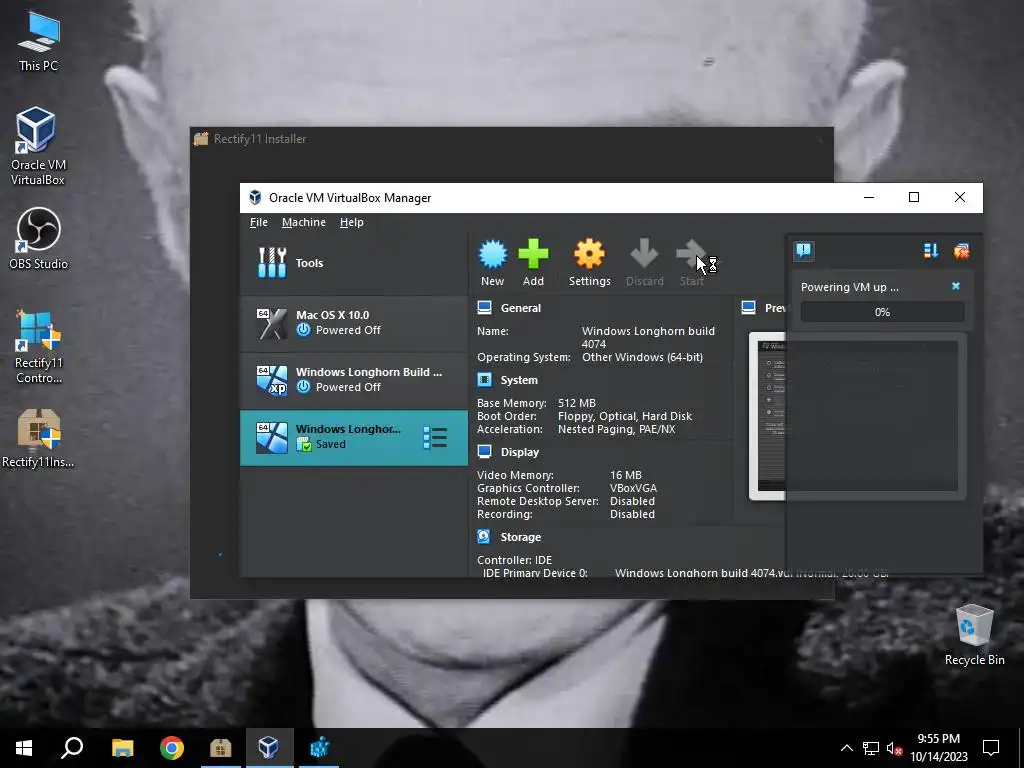Open the Action Center notifications icon
This screenshot has width=1024, height=768.
click(x=991, y=748)
